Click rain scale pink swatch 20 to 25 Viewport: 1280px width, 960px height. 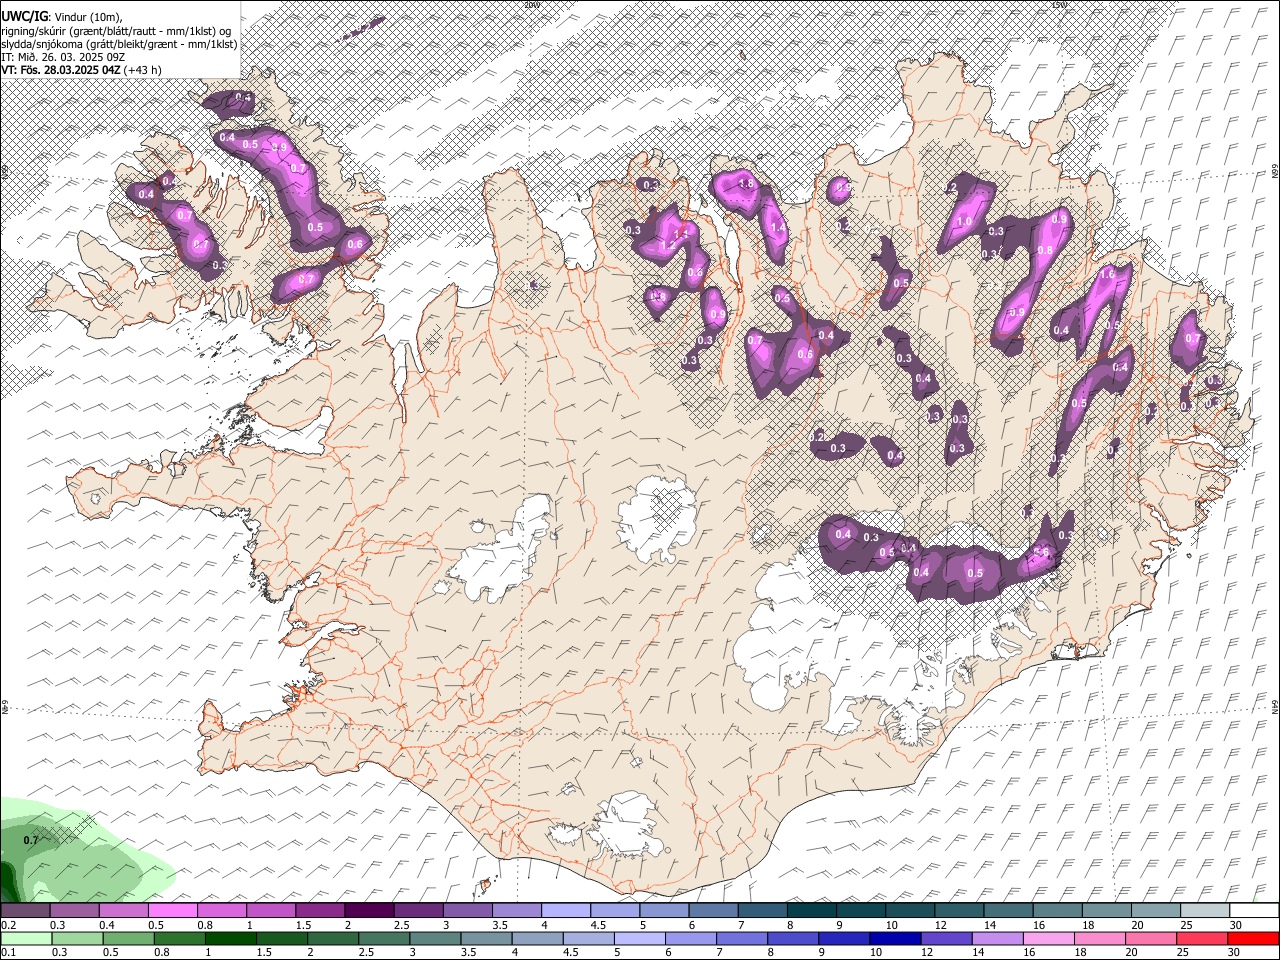(x=1150, y=938)
